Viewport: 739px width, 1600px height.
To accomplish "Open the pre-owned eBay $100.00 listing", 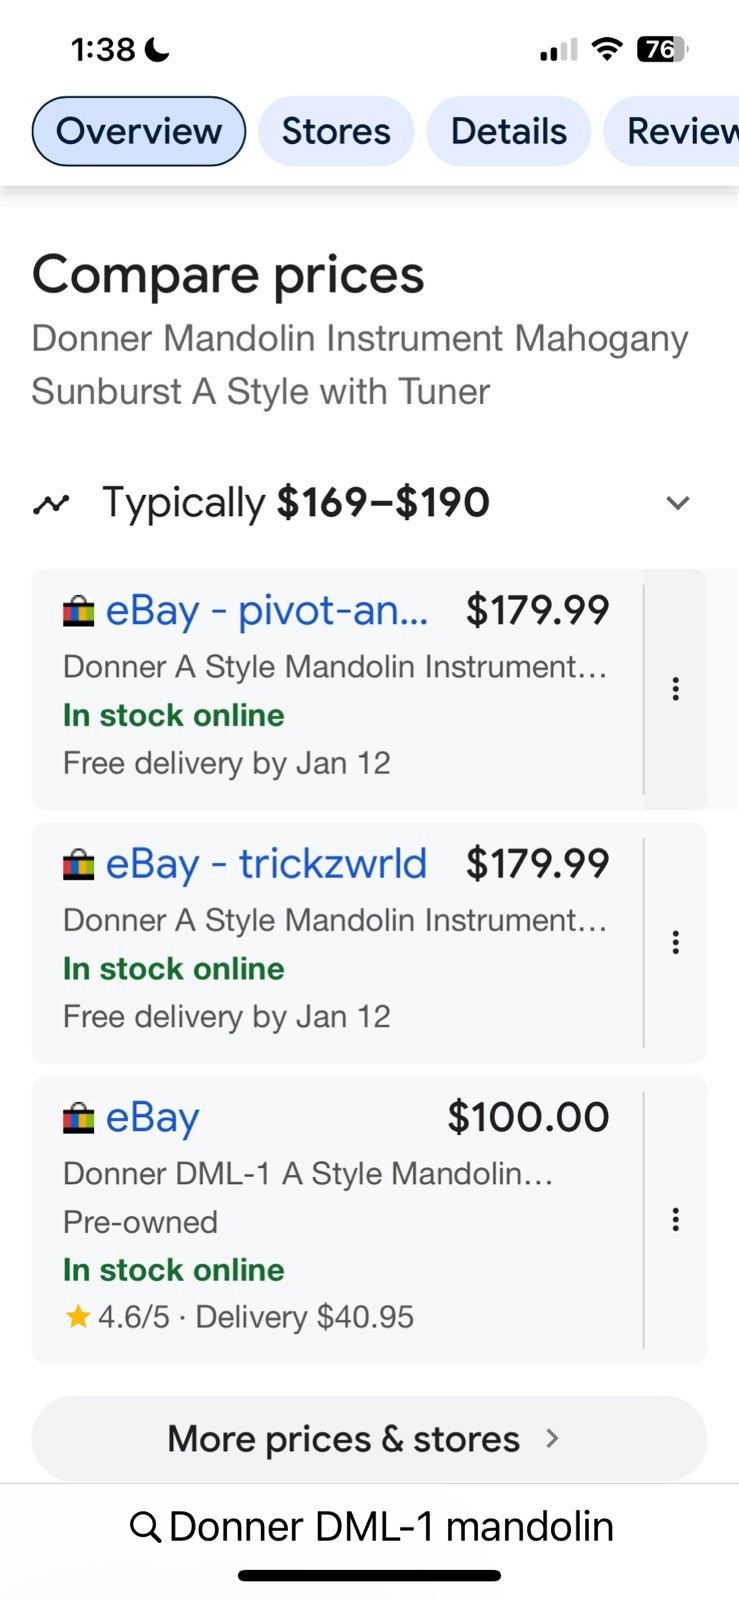I will (338, 1220).
